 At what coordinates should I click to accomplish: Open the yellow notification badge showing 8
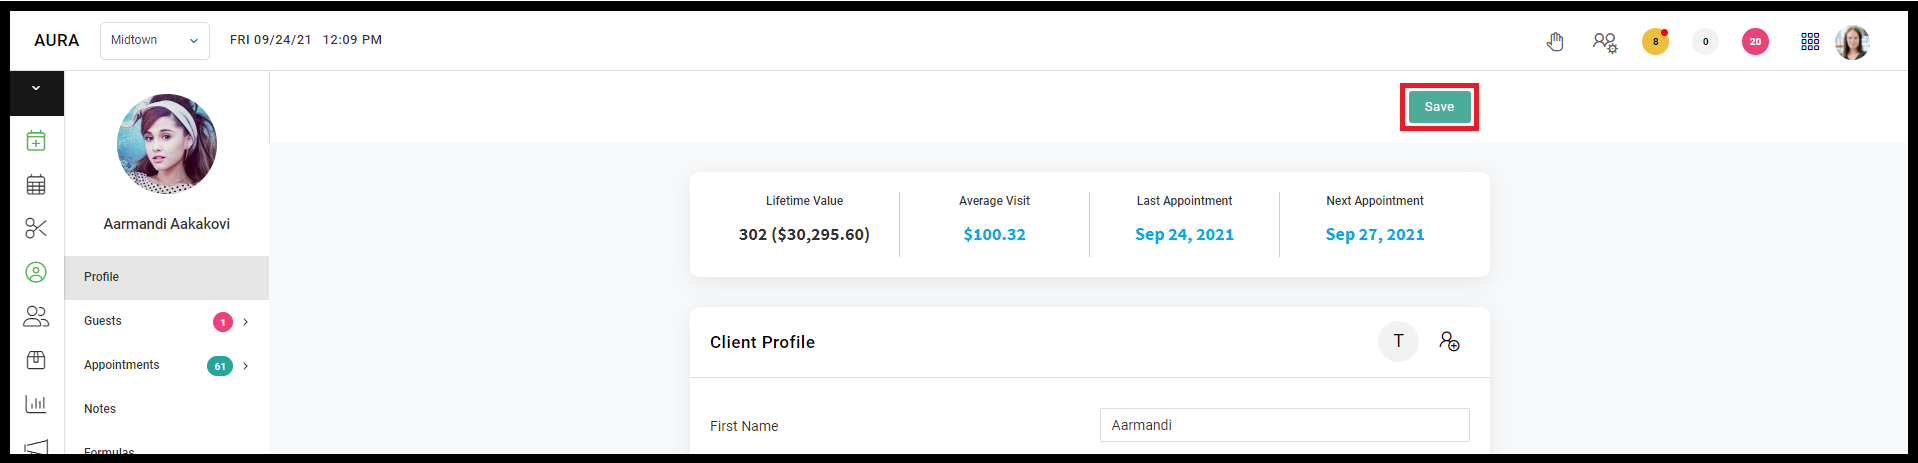click(1655, 42)
